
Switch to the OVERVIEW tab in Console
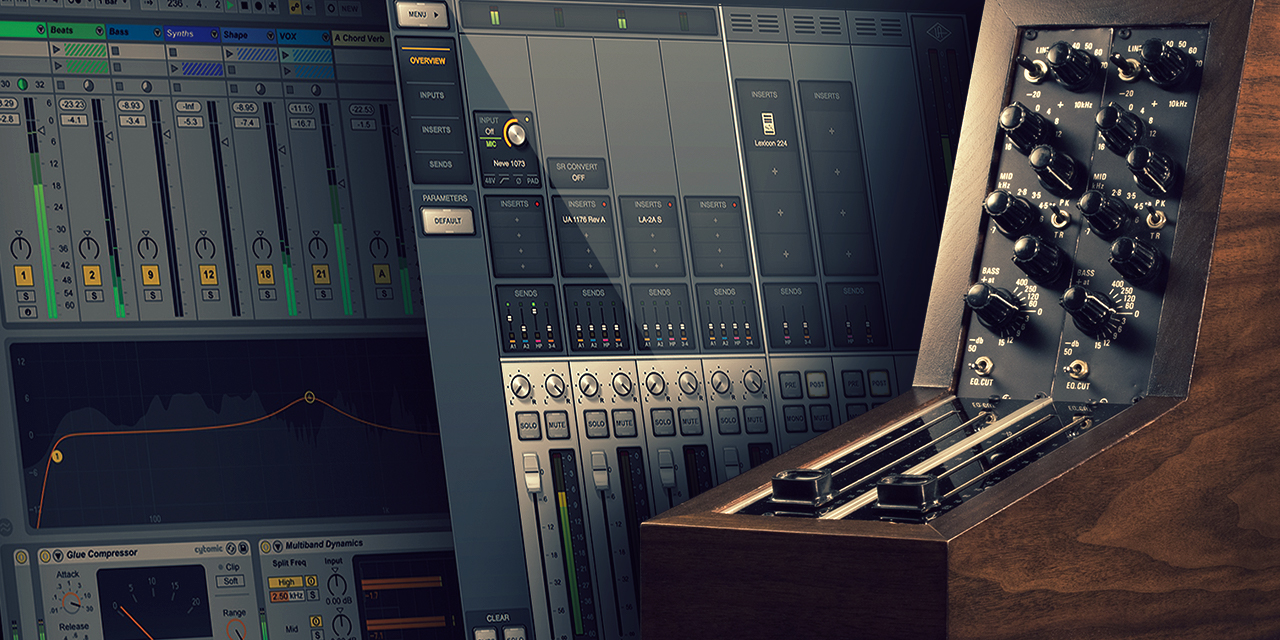click(428, 61)
